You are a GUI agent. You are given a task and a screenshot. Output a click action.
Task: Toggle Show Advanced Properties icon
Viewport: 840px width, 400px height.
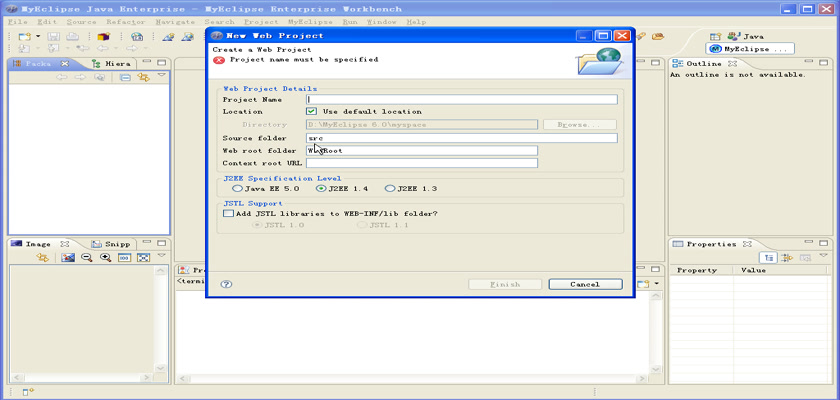pyautogui.click(x=786, y=258)
